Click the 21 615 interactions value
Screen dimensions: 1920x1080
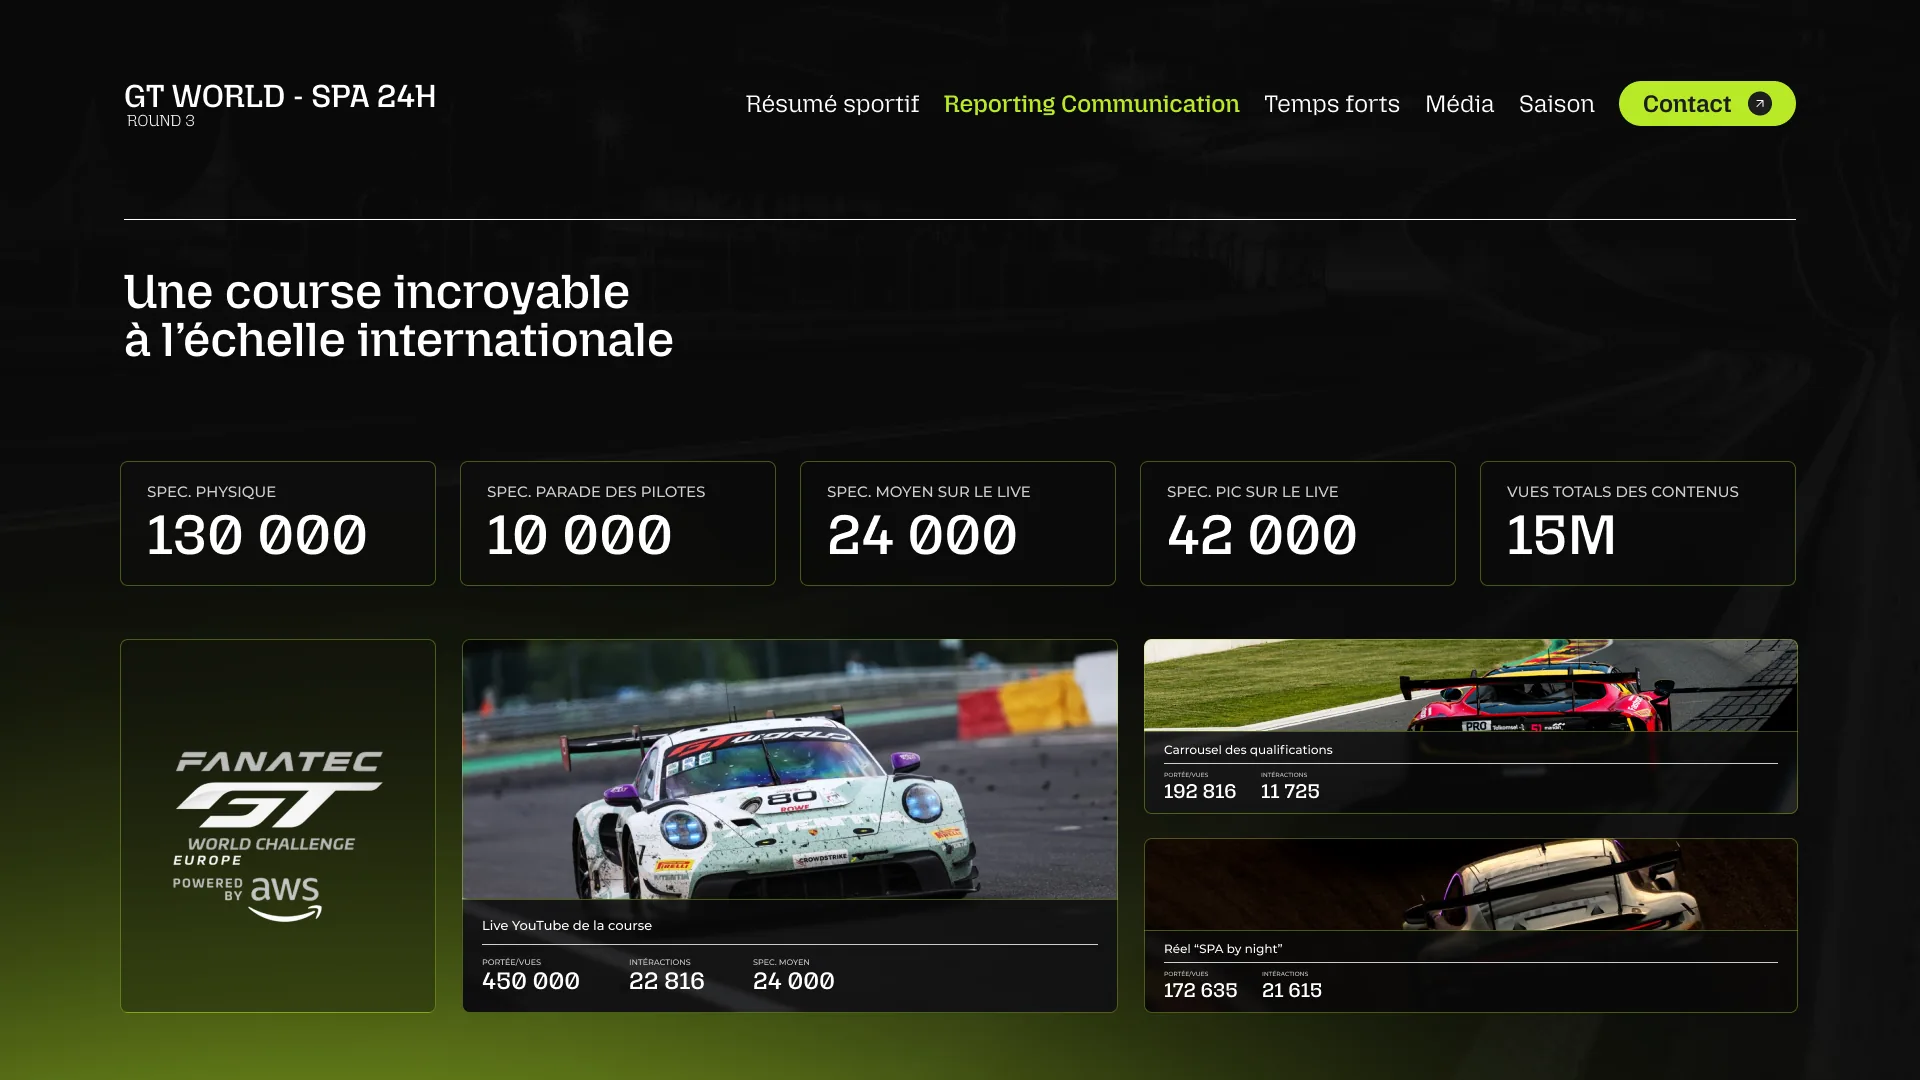point(1292,991)
